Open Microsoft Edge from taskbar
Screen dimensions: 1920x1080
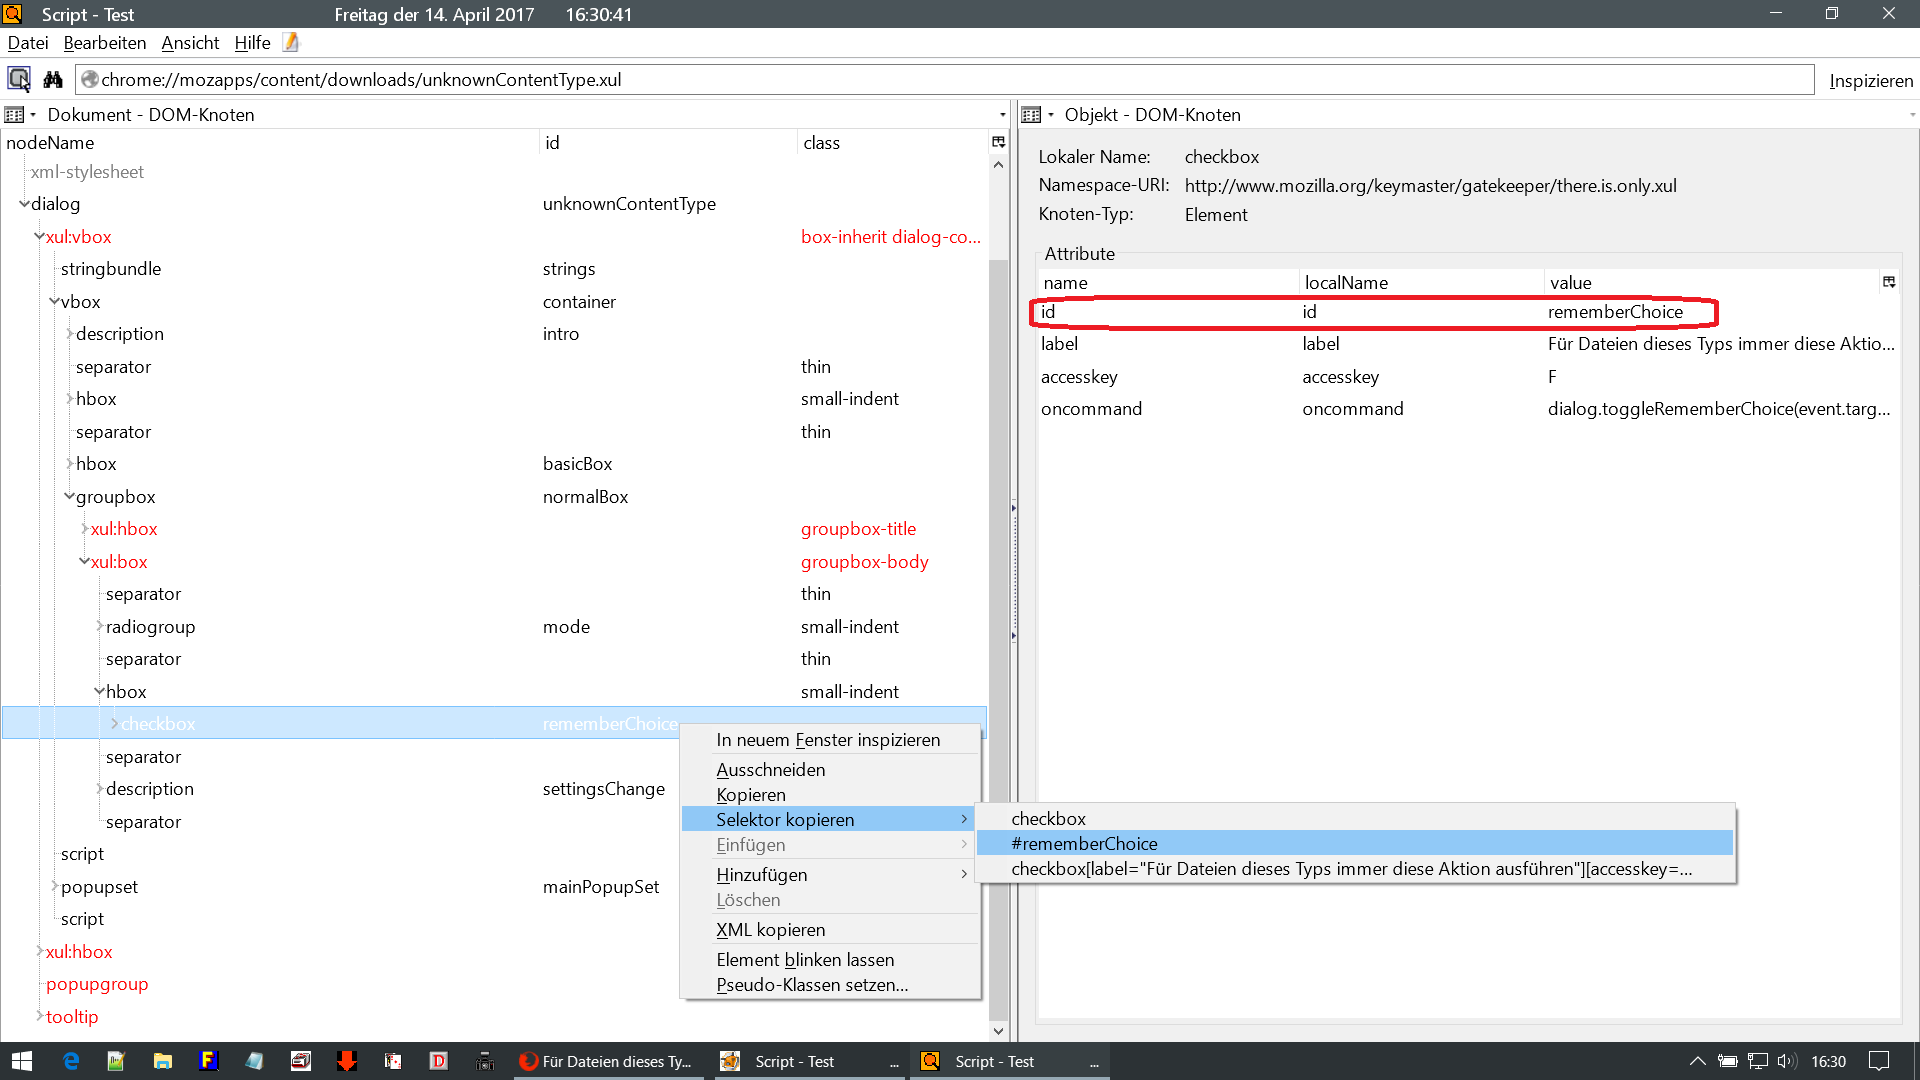click(x=71, y=1061)
